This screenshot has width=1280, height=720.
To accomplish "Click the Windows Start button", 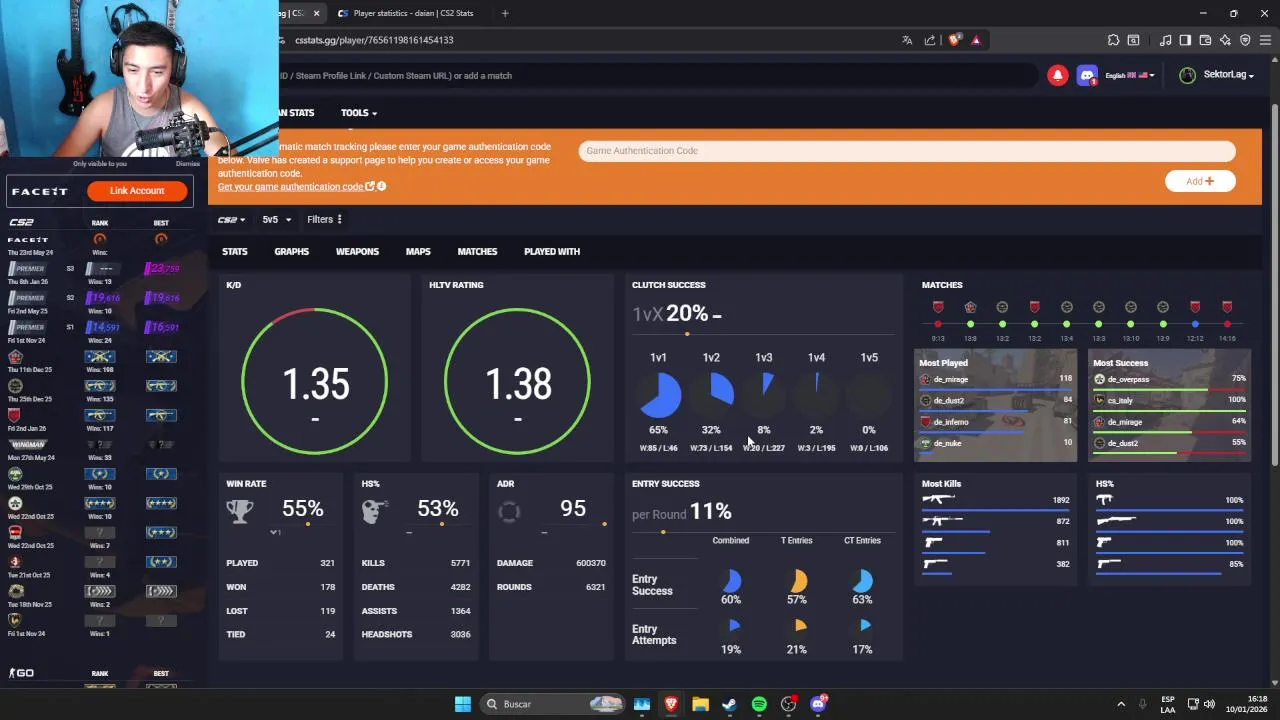I will click(x=462, y=704).
